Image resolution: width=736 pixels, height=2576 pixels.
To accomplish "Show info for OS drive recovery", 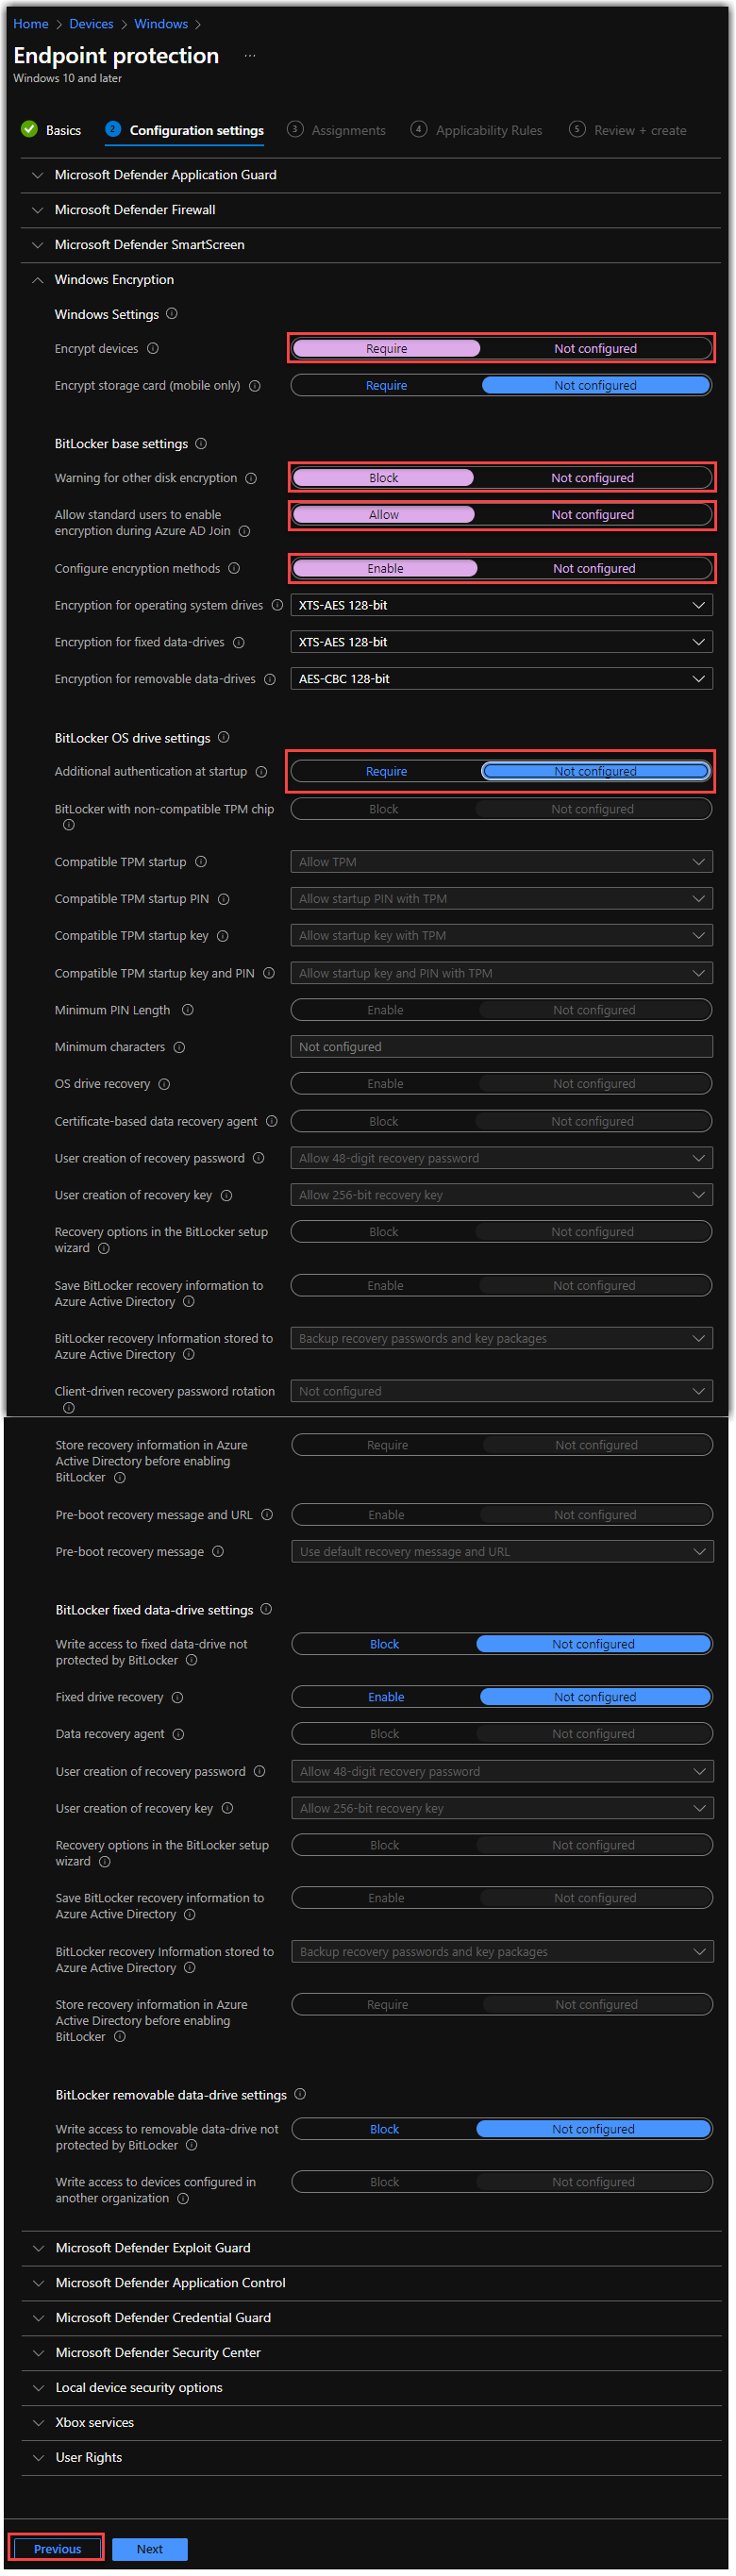I will 165,1085.
